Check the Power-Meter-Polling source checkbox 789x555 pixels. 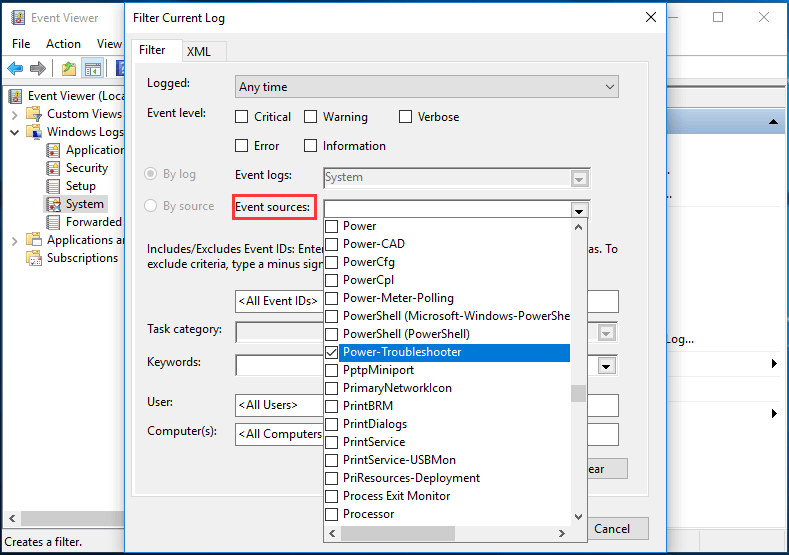click(x=331, y=298)
